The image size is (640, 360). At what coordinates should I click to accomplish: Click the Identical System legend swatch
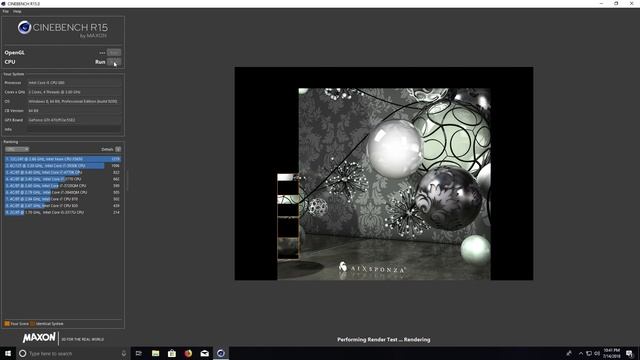pos(33,324)
